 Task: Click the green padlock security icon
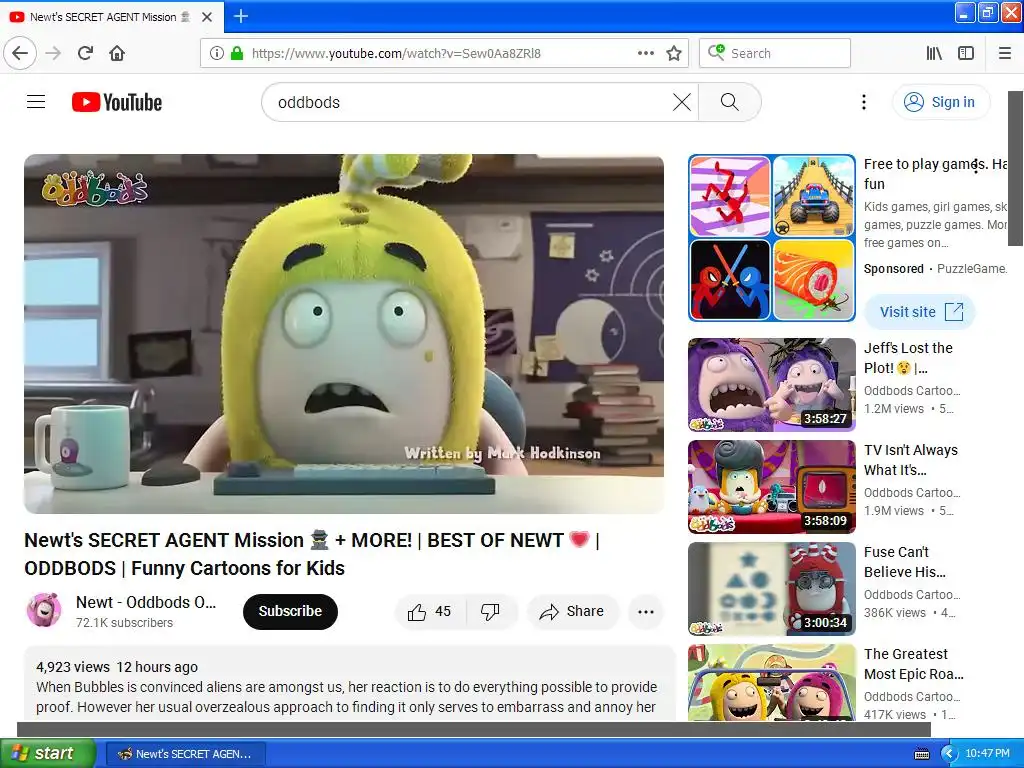point(237,53)
